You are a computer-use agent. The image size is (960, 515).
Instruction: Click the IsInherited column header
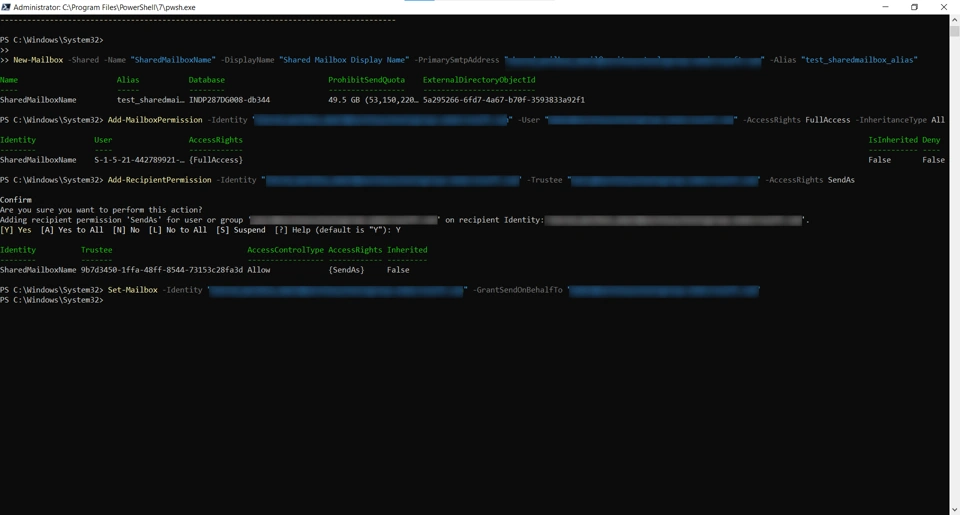point(893,140)
